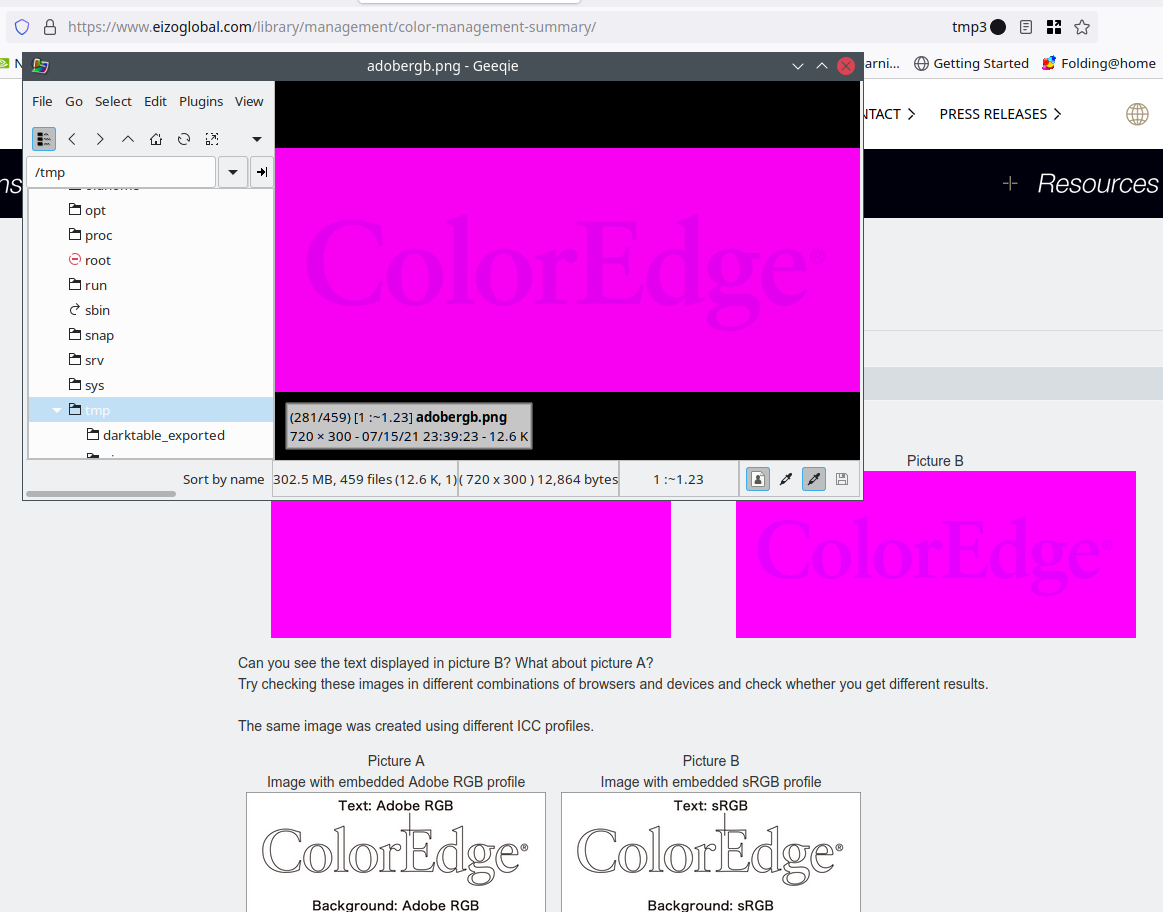
Task: Click the shield tracking protection icon in browser
Action: (22, 27)
